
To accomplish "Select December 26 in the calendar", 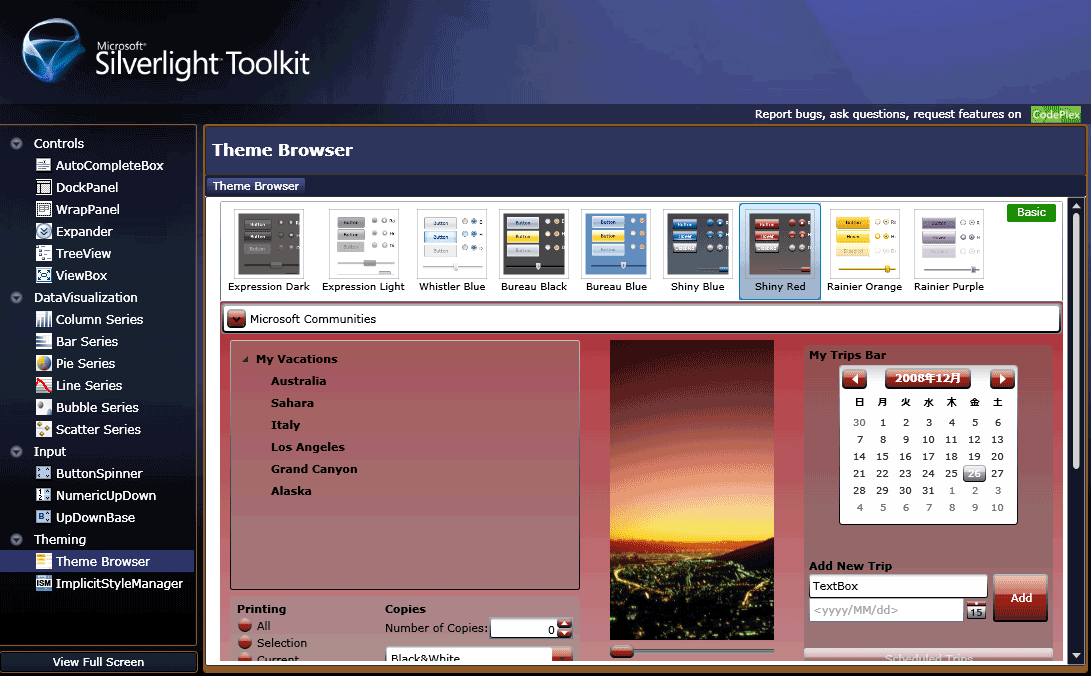I will click(x=974, y=474).
